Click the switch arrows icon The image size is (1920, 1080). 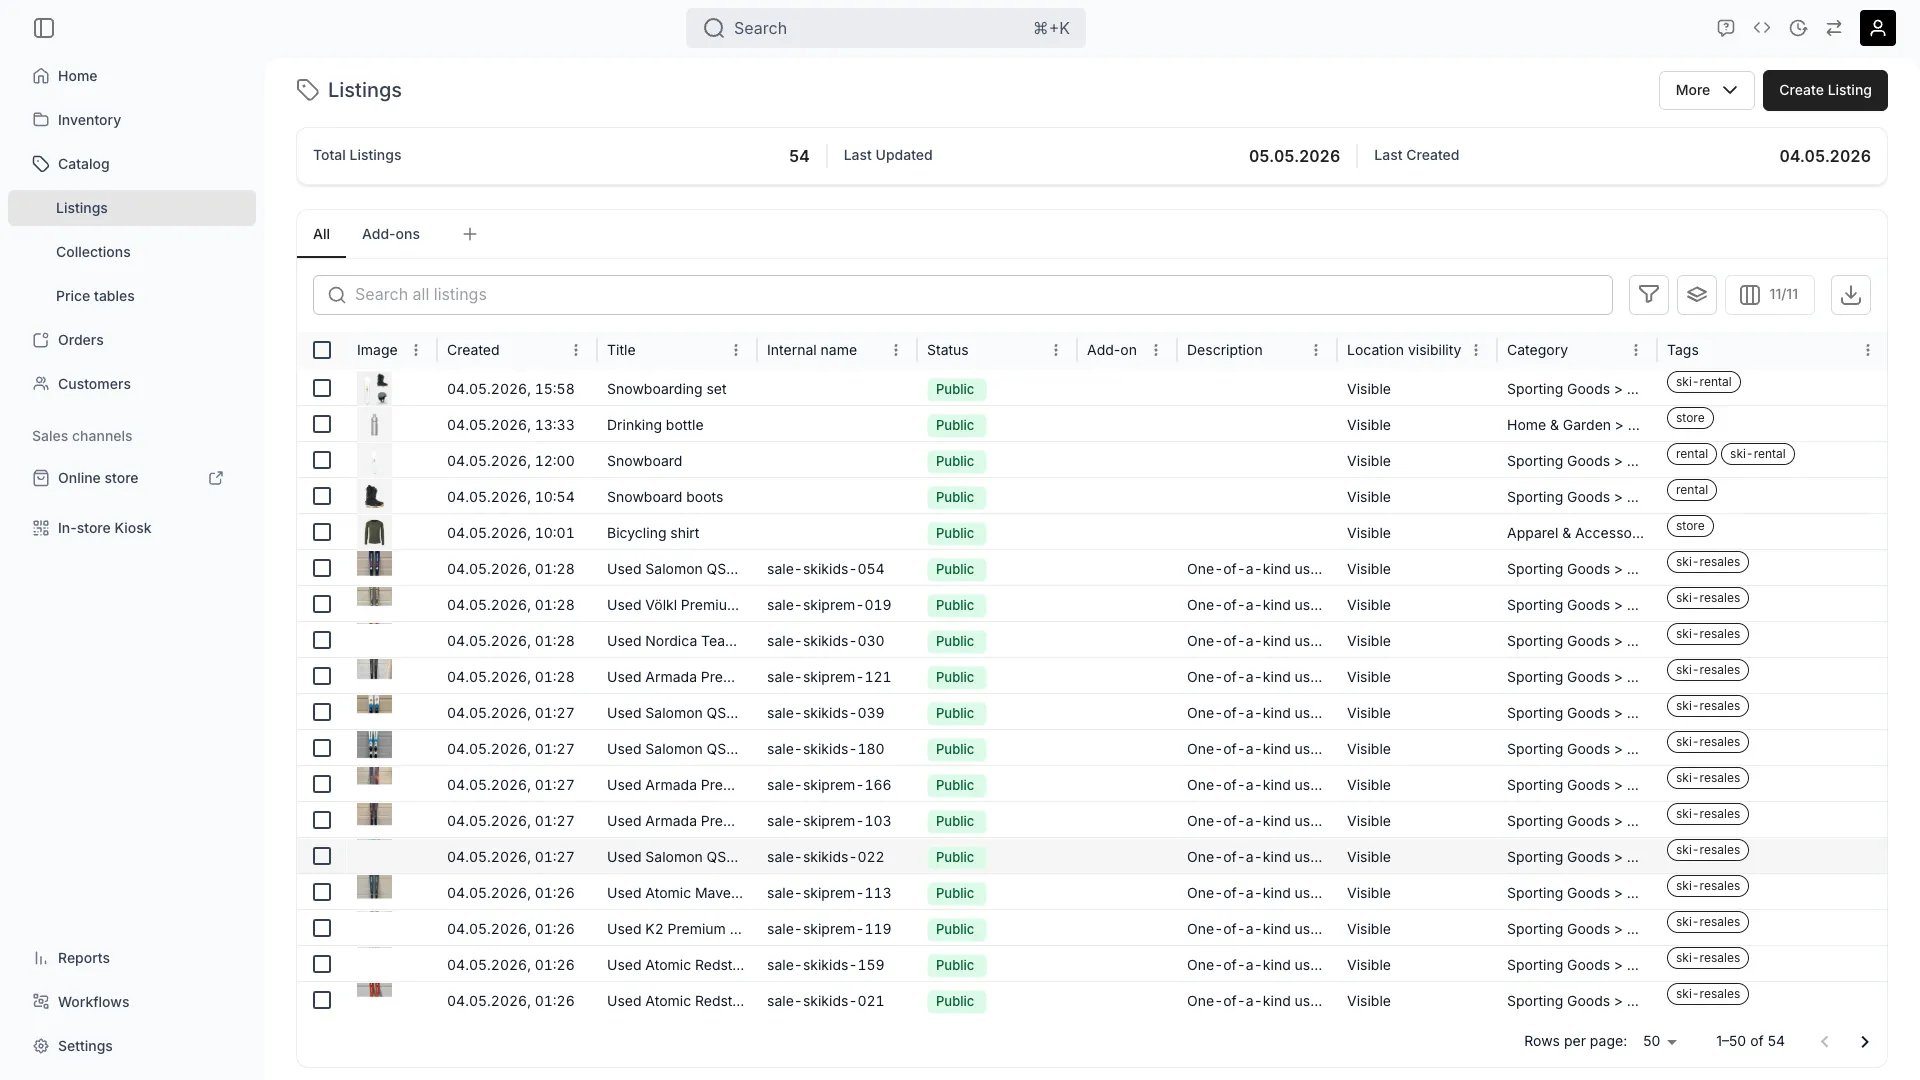pyautogui.click(x=1834, y=28)
